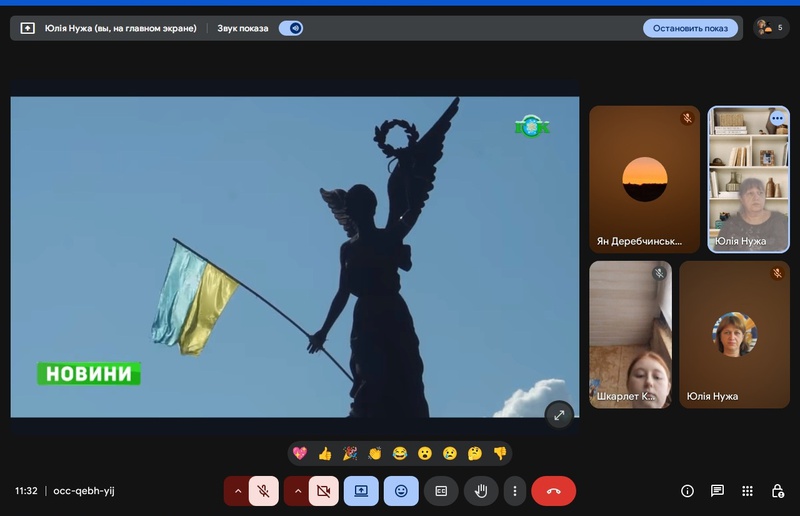Send the thumbs up emoji reaction

pyautogui.click(x=325, y=453)
